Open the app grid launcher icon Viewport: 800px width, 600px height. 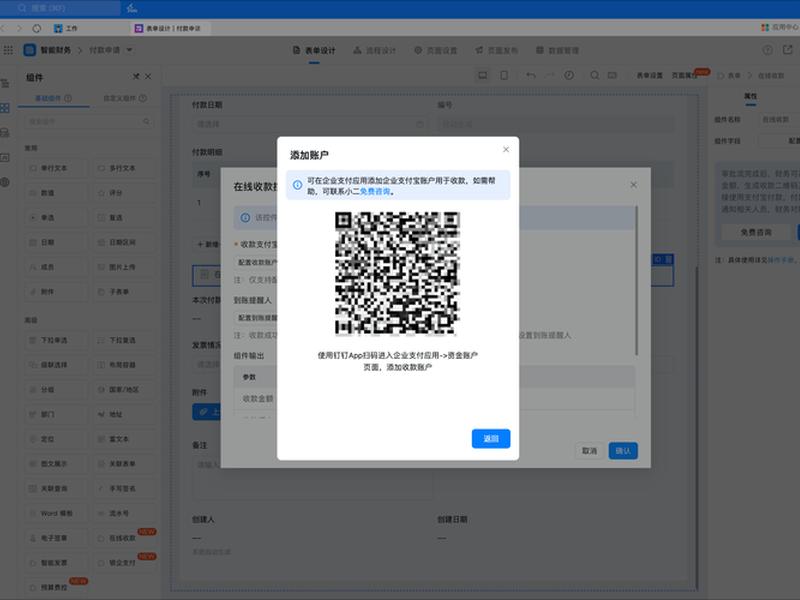[x=8, y=49]
